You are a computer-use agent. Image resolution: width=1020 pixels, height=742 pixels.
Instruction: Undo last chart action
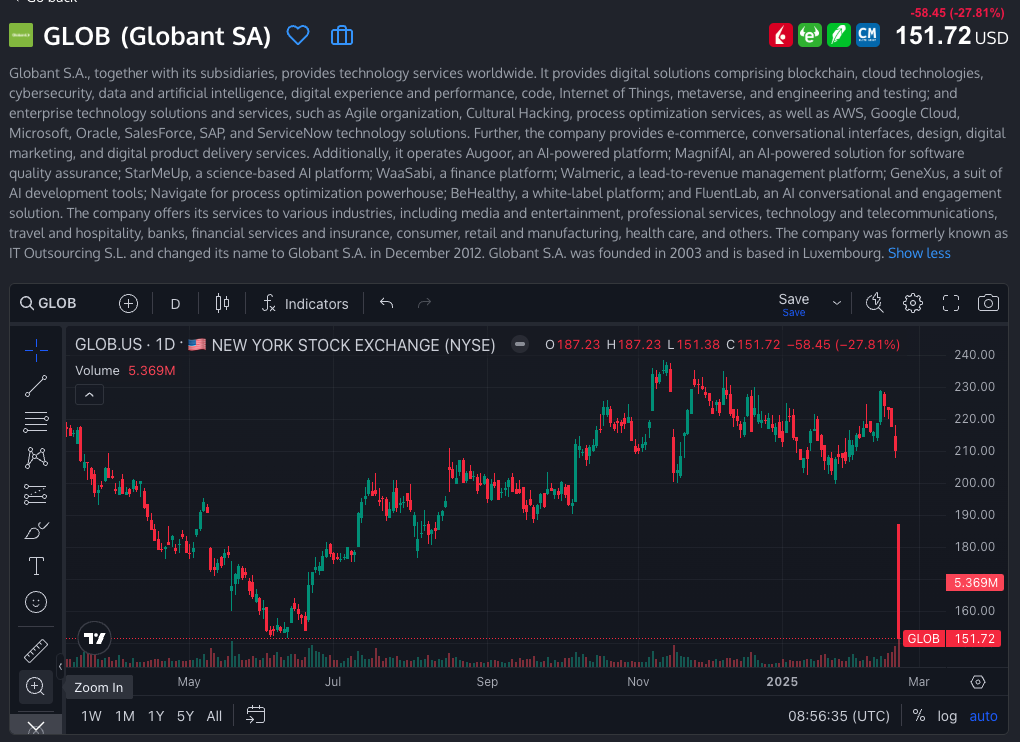[x=386, y=303]
